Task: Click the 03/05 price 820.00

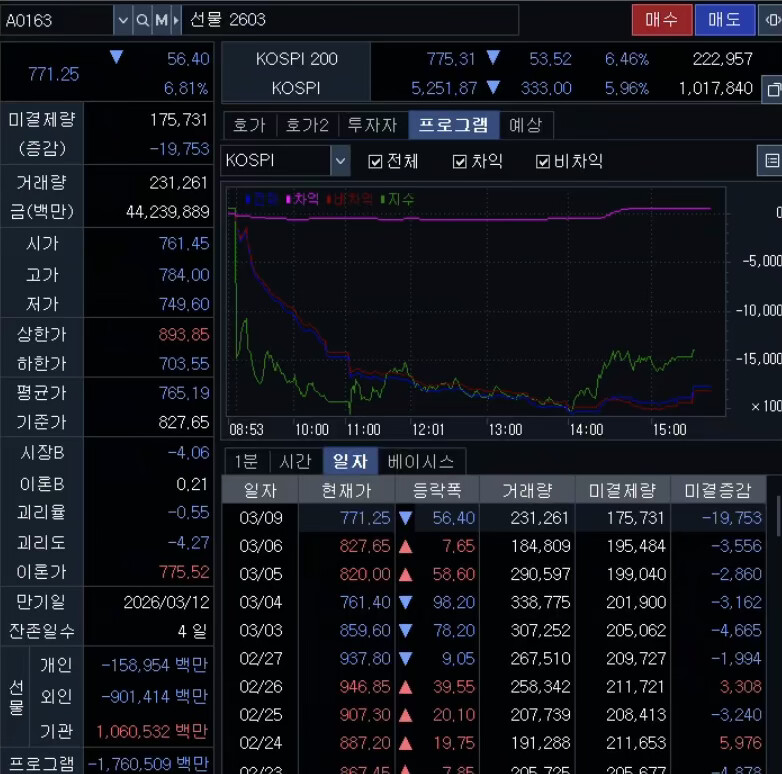Action: (365, 574)
